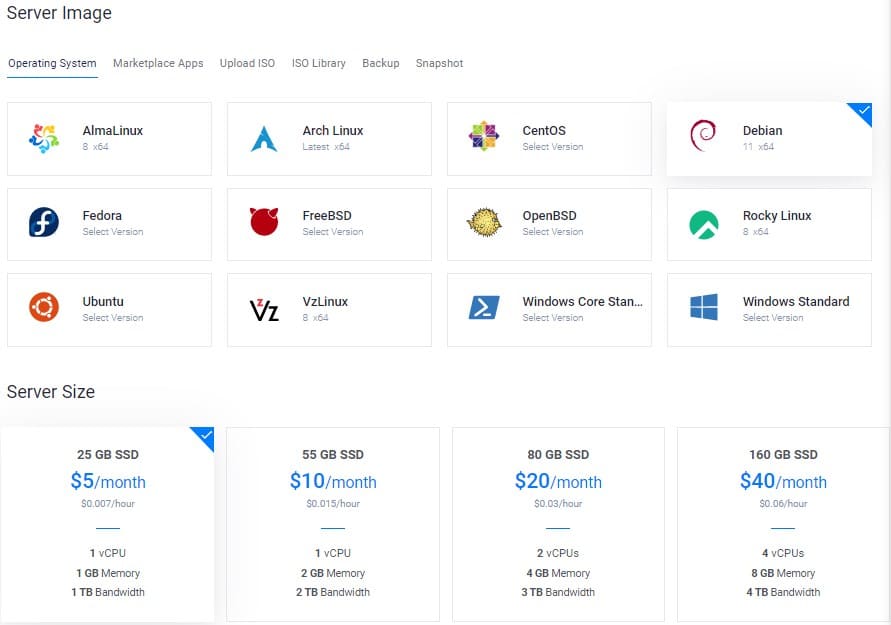
Task: Open the Operating System tab
Action: pos(52,63)
